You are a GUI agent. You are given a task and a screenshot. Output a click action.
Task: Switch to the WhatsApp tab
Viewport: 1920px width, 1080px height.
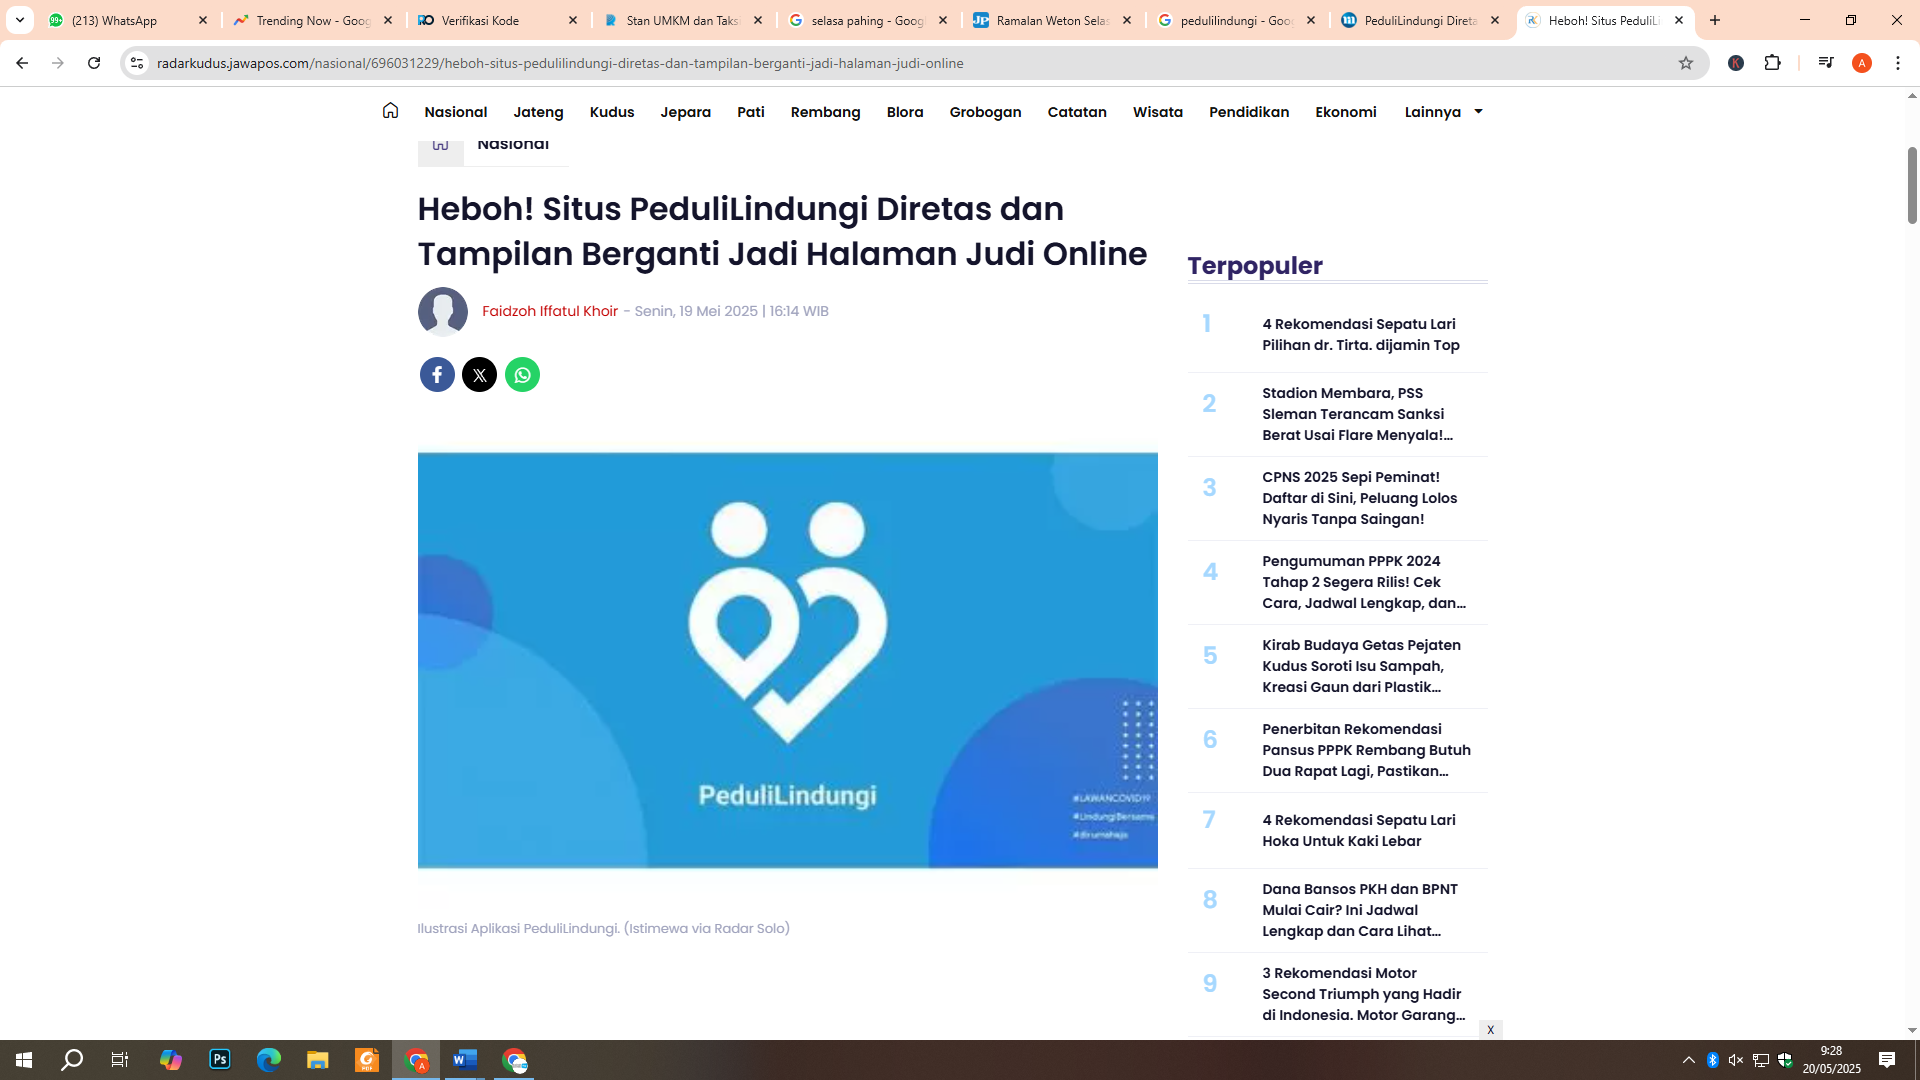pyautogui.click(x=127, y=20)
